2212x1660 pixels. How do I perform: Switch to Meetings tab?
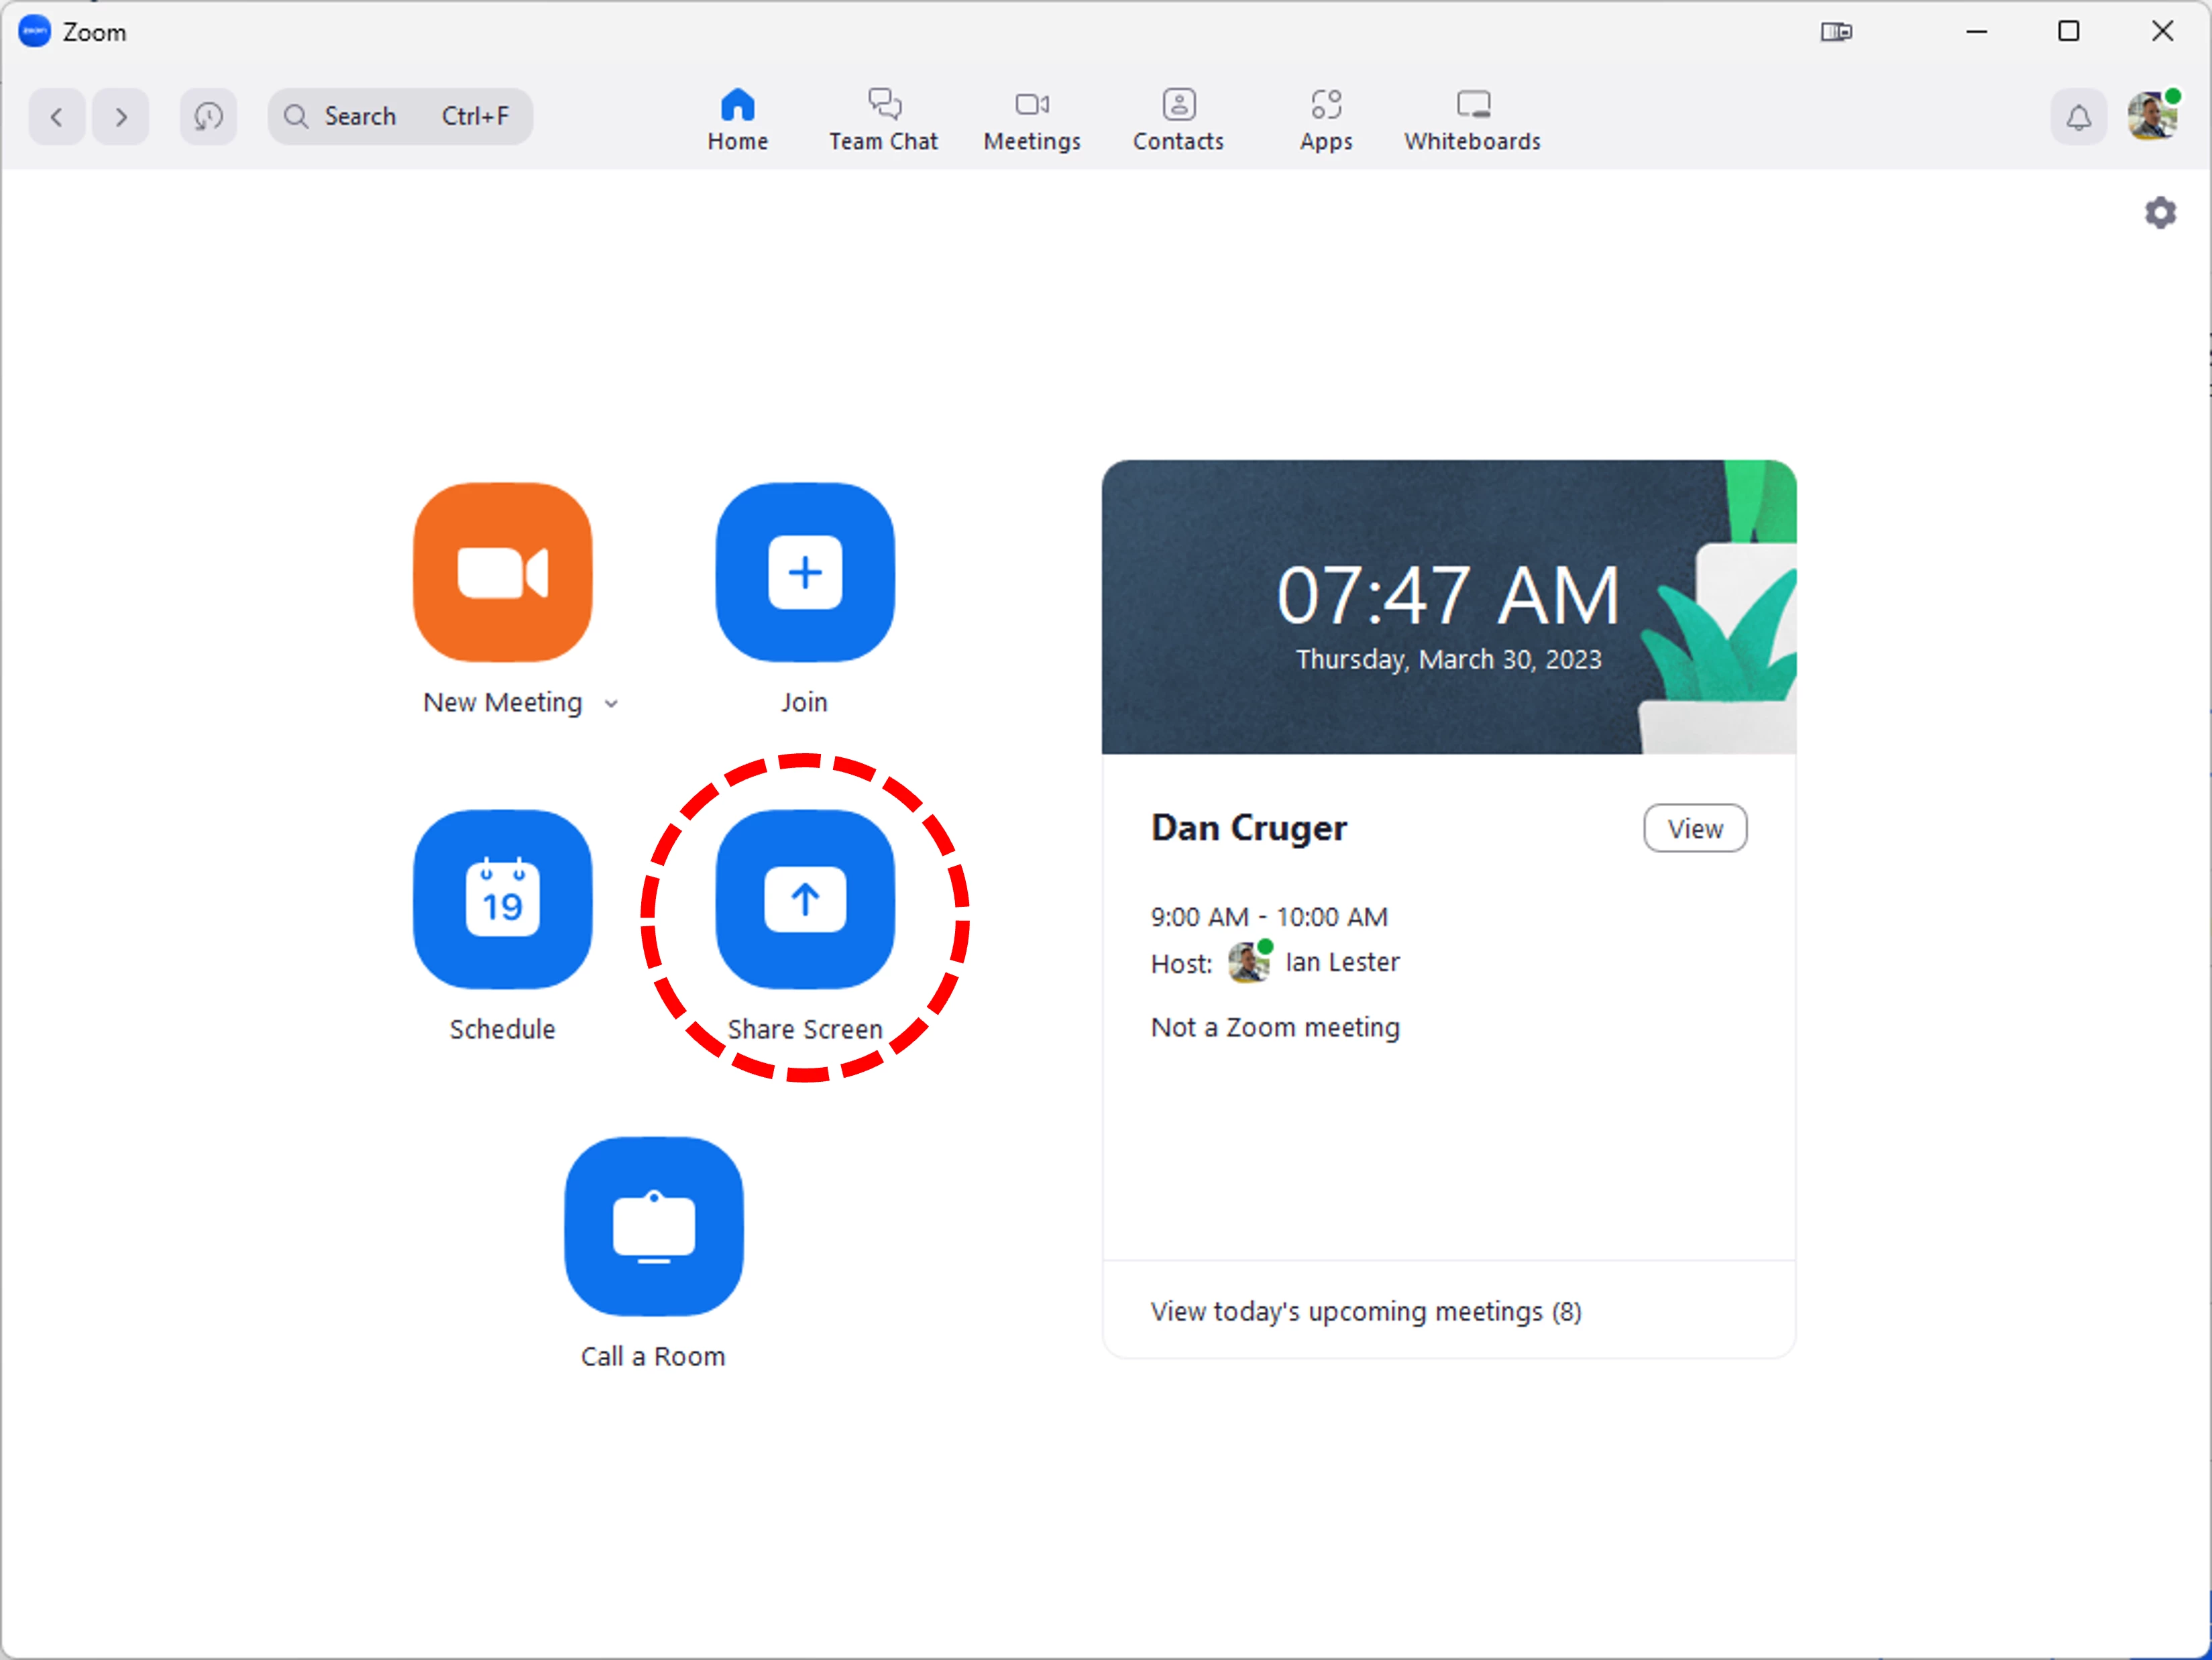click(1031, 119)
